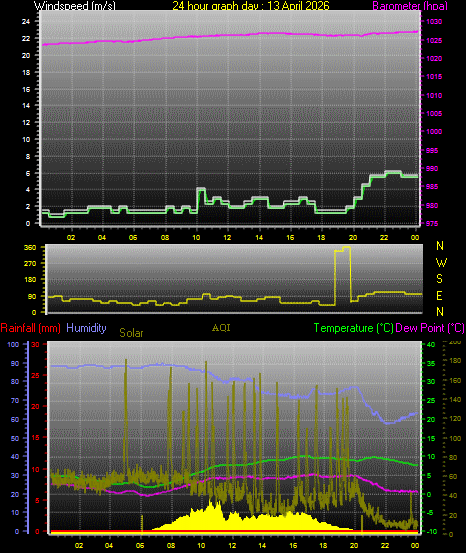Image resolution: width=466 pixels, height=553 pixels.
Task: Click the green 40 on temperature axis
Action: point(431,345)
